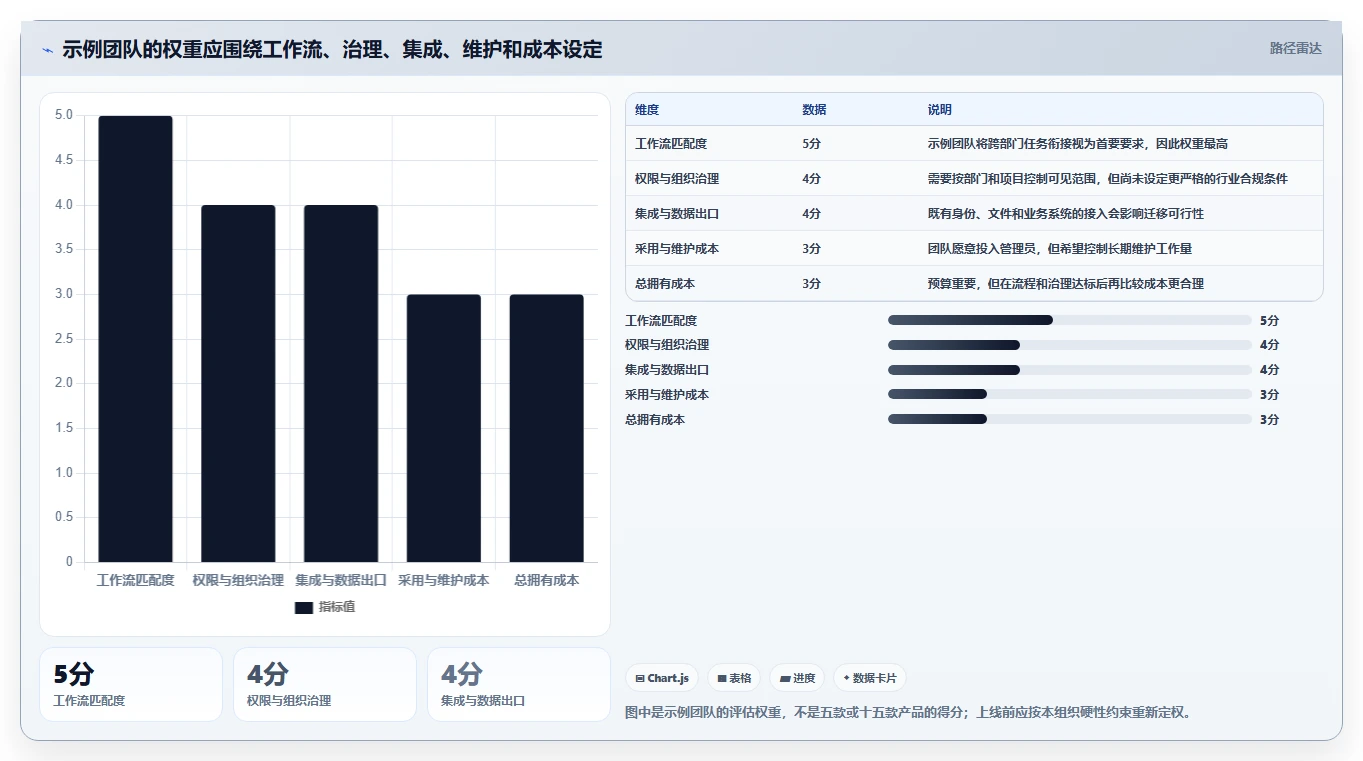This screenshot has width=1363, height=761.
Task: Click the 权限与组织治理 label on the chart axis
Action: [x=238, y=580]
